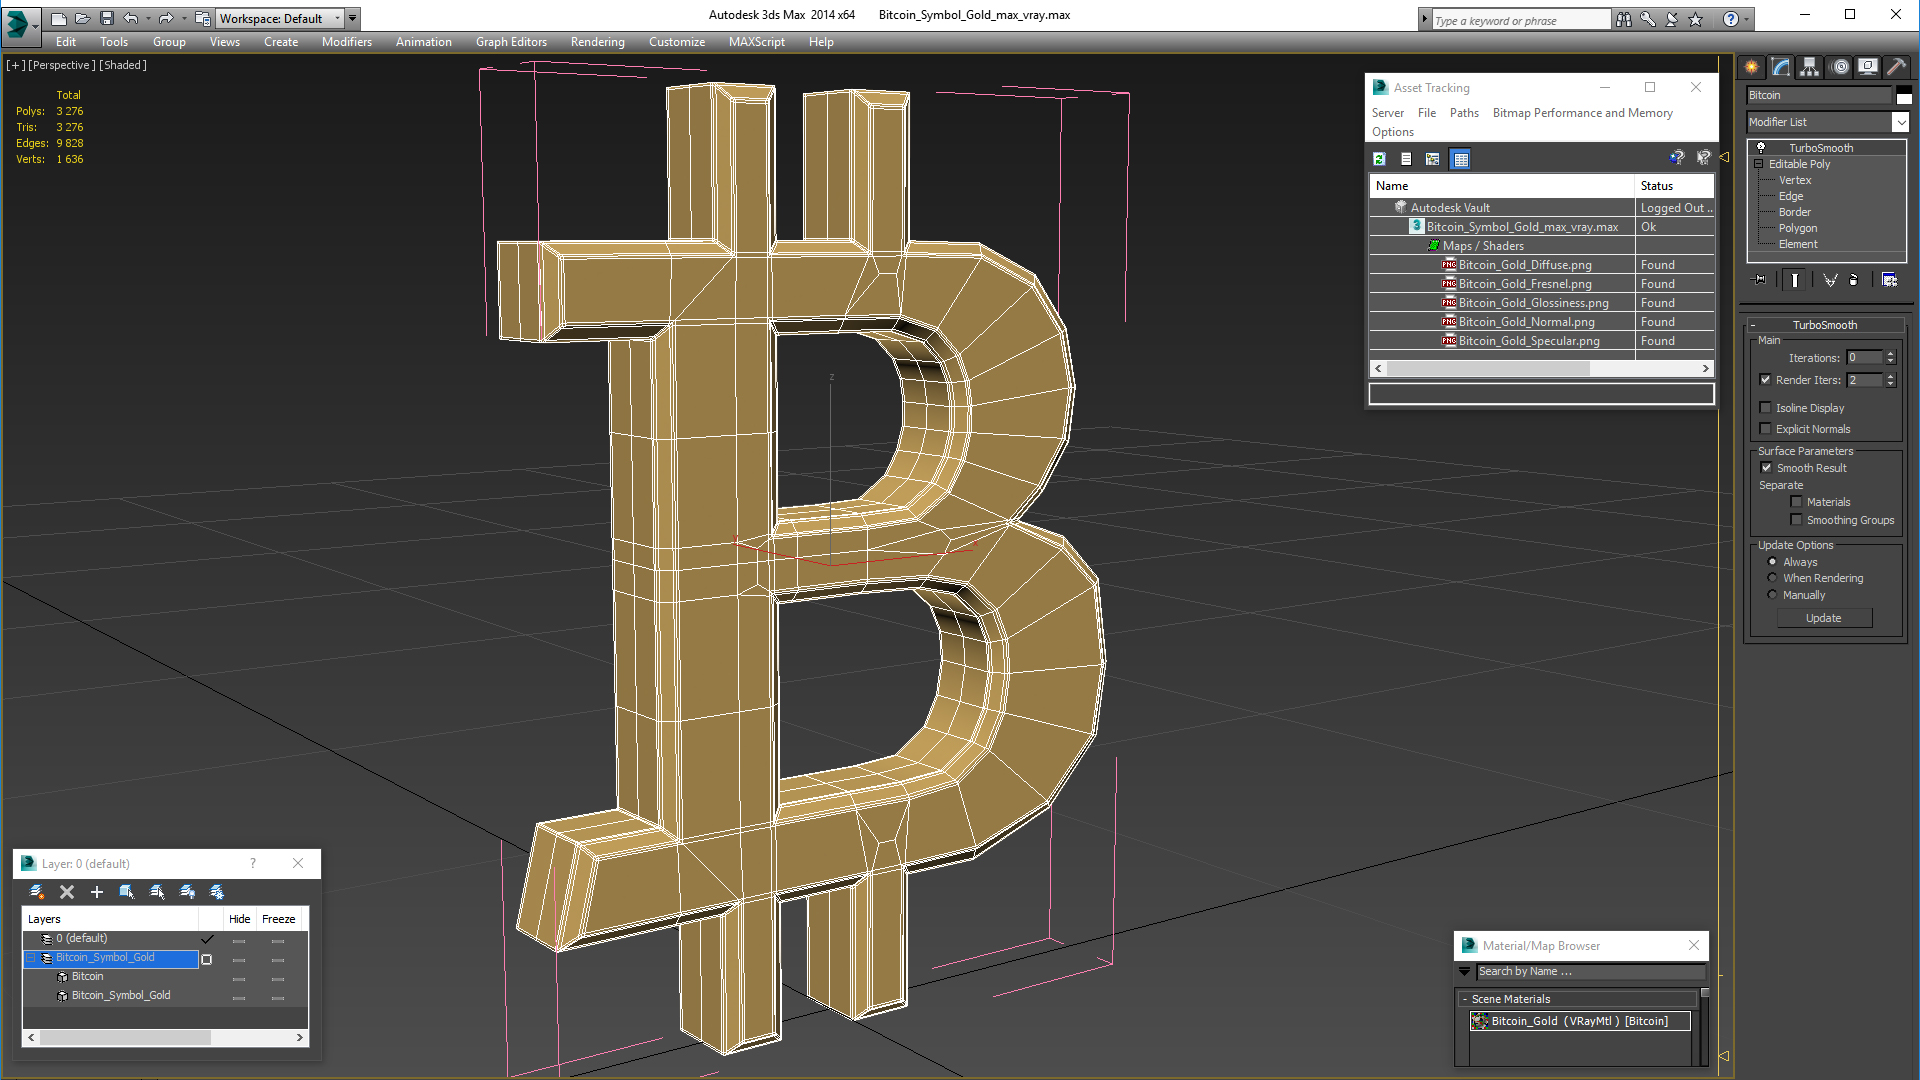Click Delete layer X icon

[x=67, y=892]
